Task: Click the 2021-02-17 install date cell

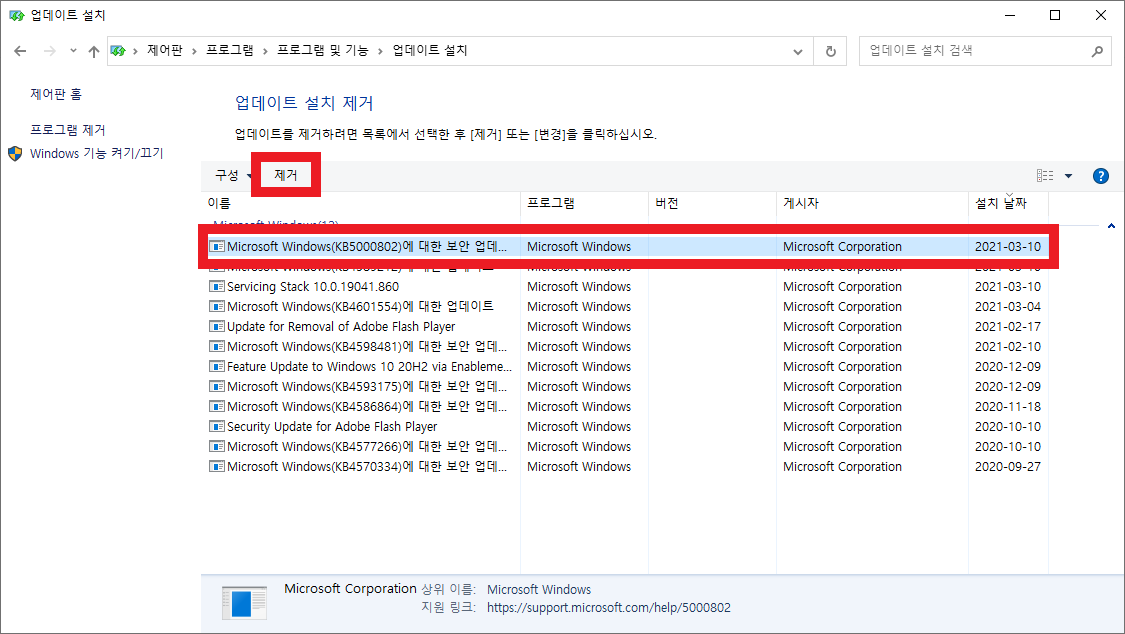Action: [1007, 327]
